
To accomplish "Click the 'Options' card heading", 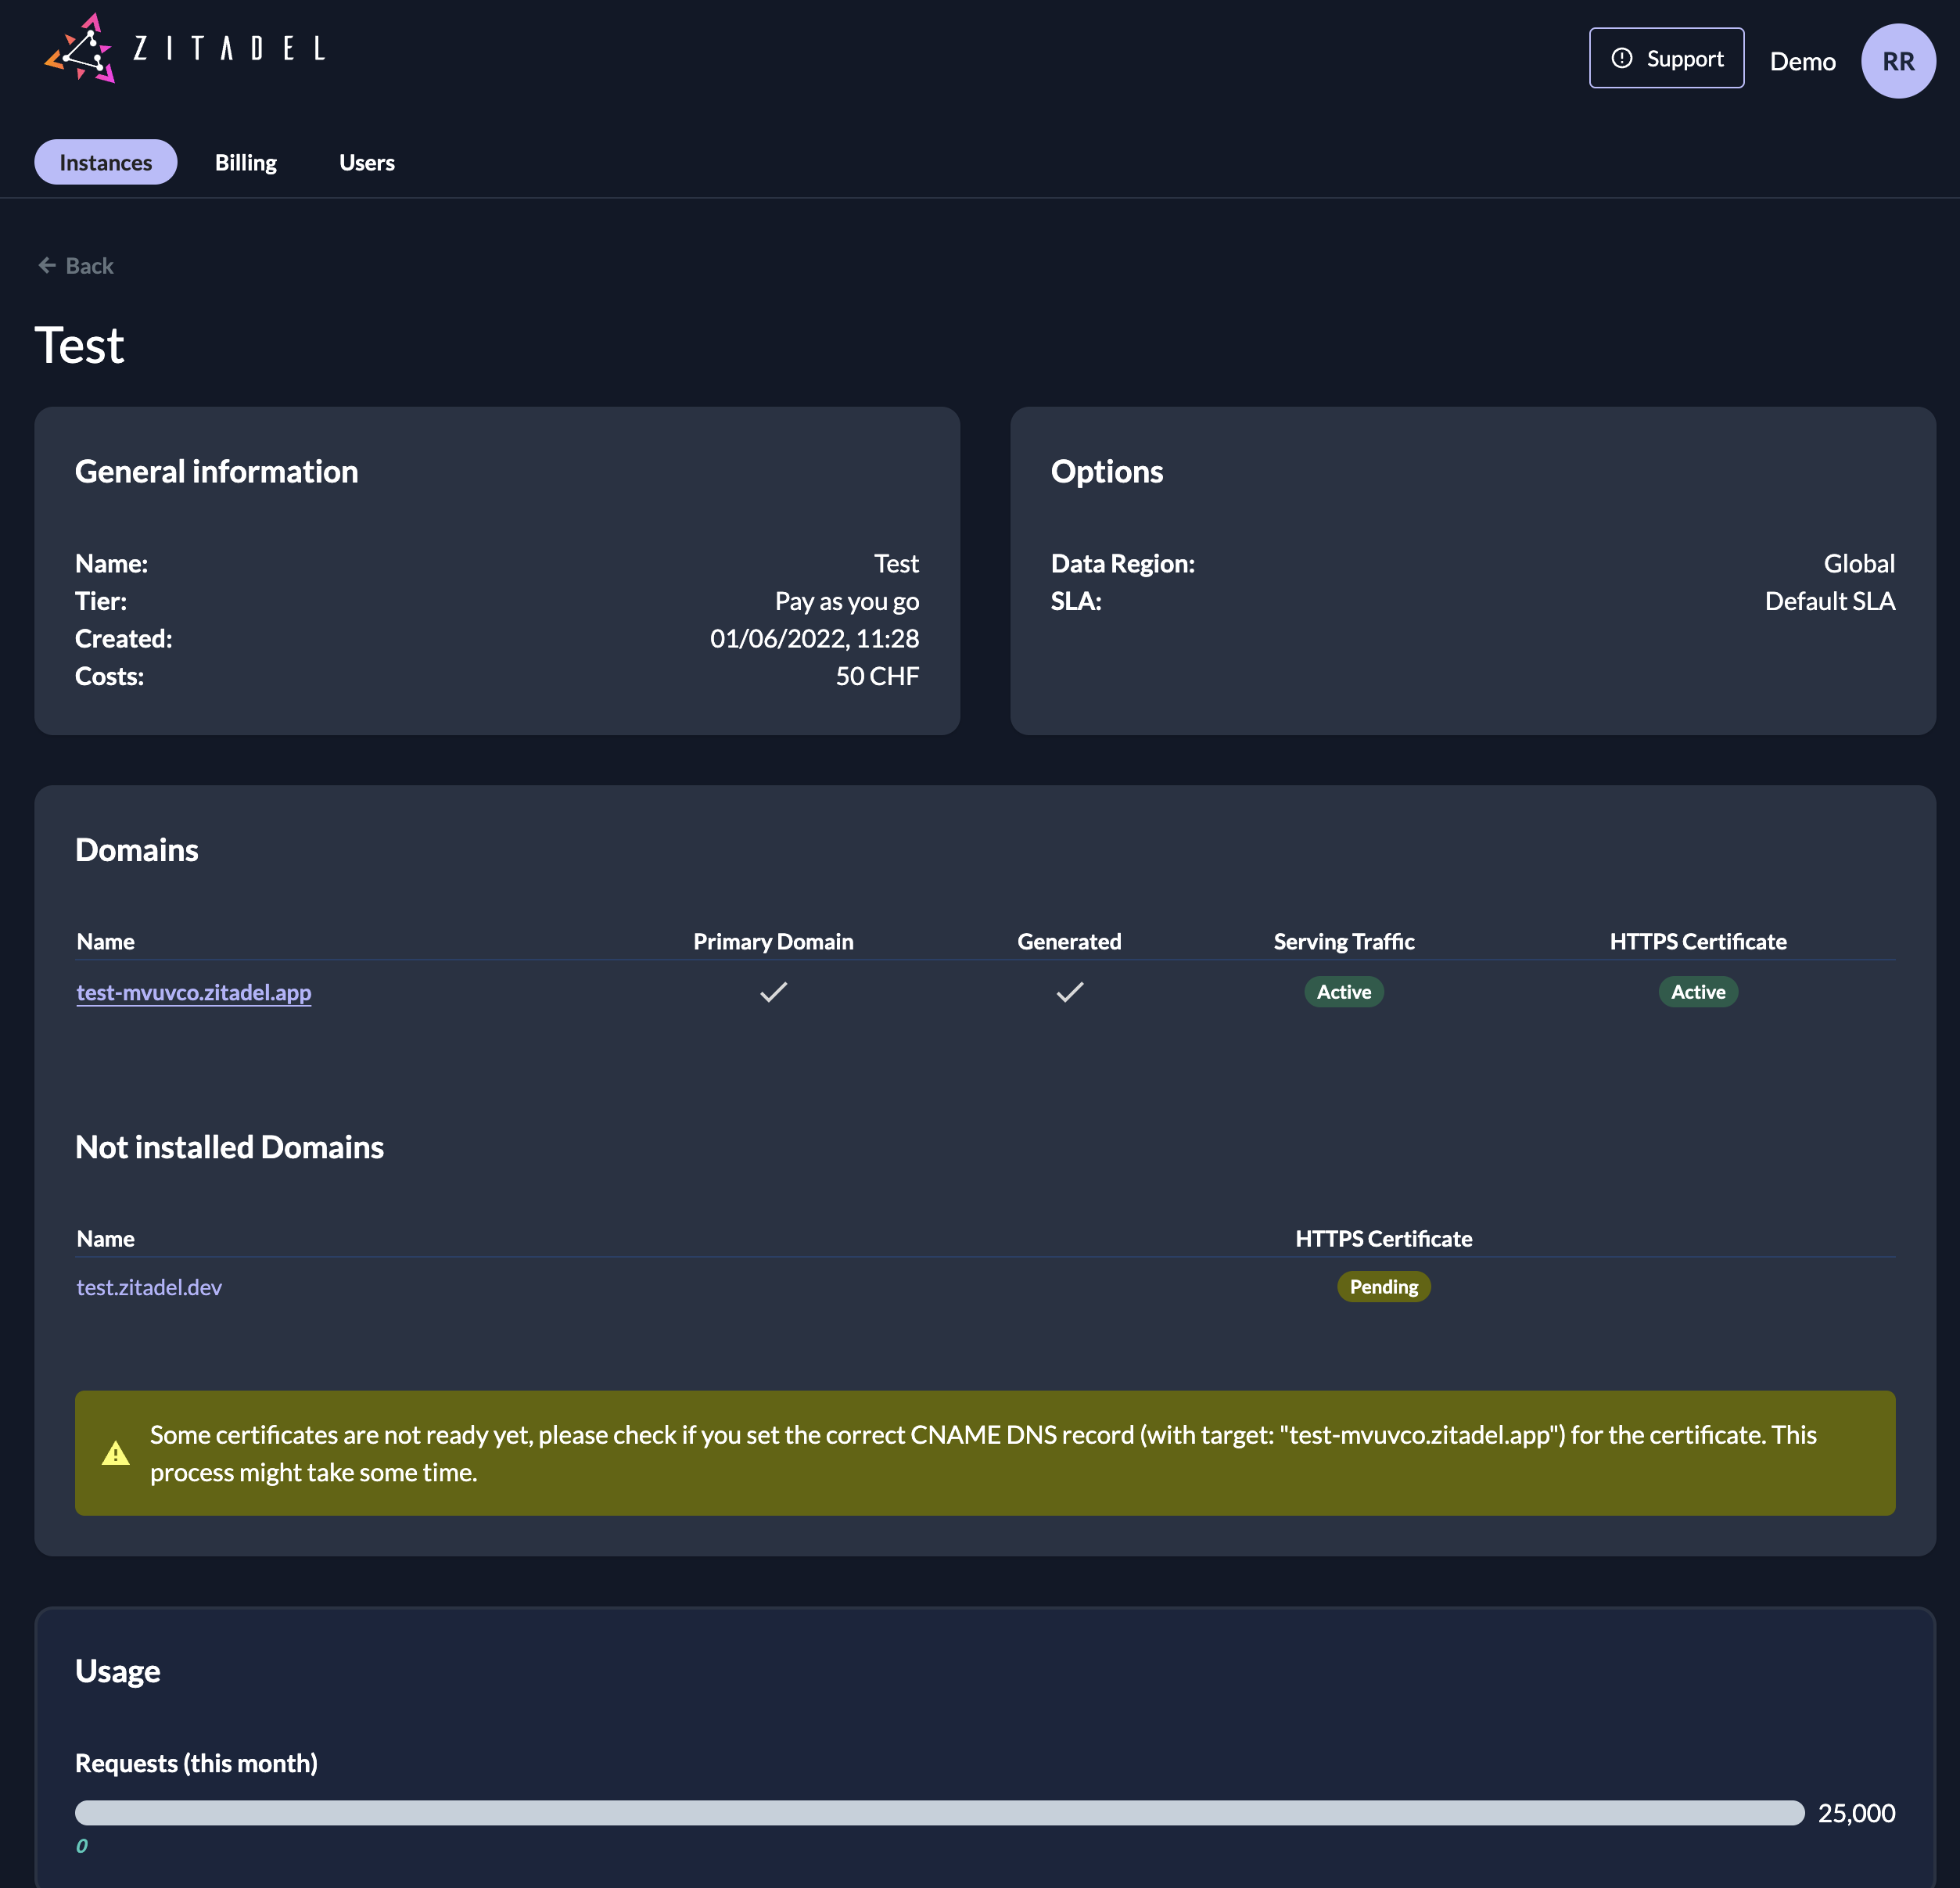I will click(1106, 471).
